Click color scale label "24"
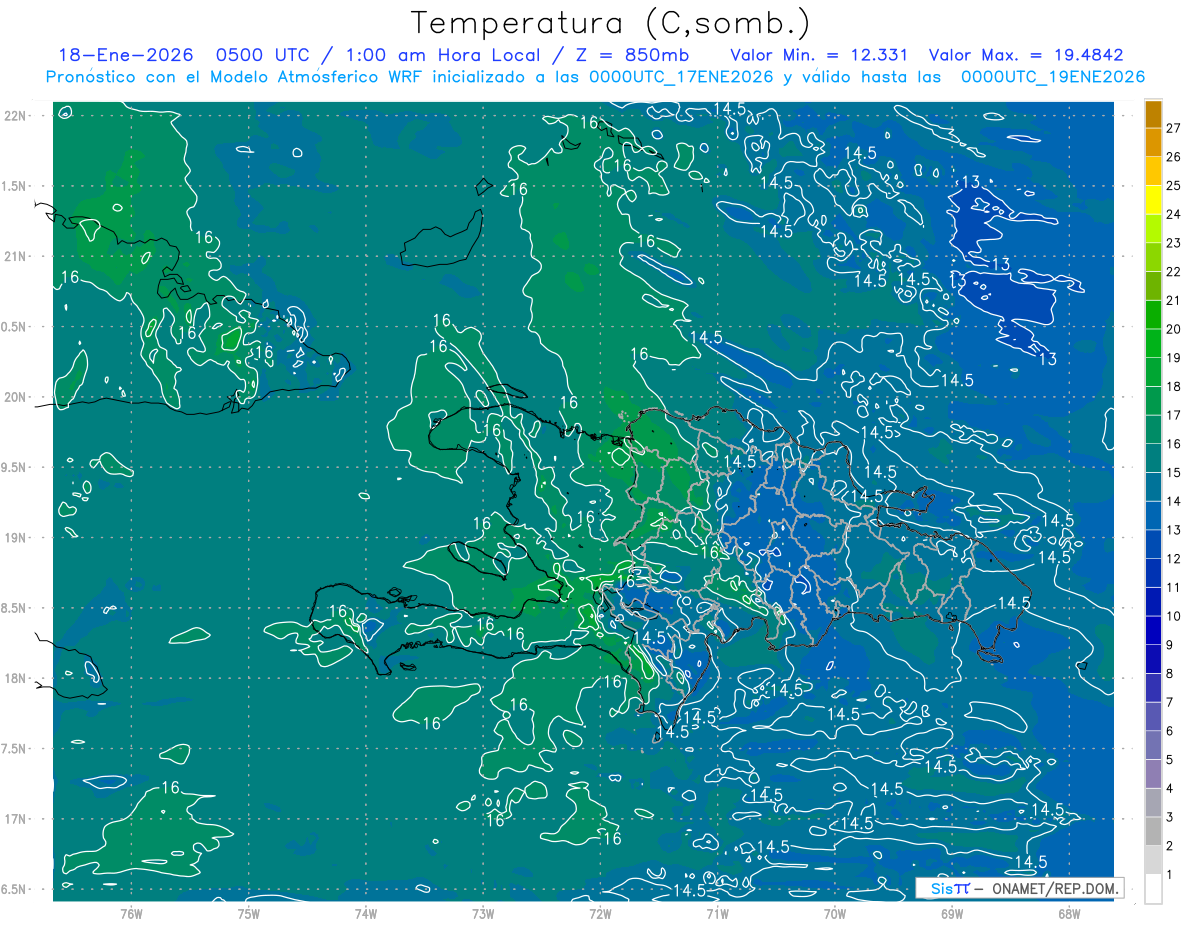Viewport: 1200px width, 927px height. pyautogui.click(x=1174, y=214)
